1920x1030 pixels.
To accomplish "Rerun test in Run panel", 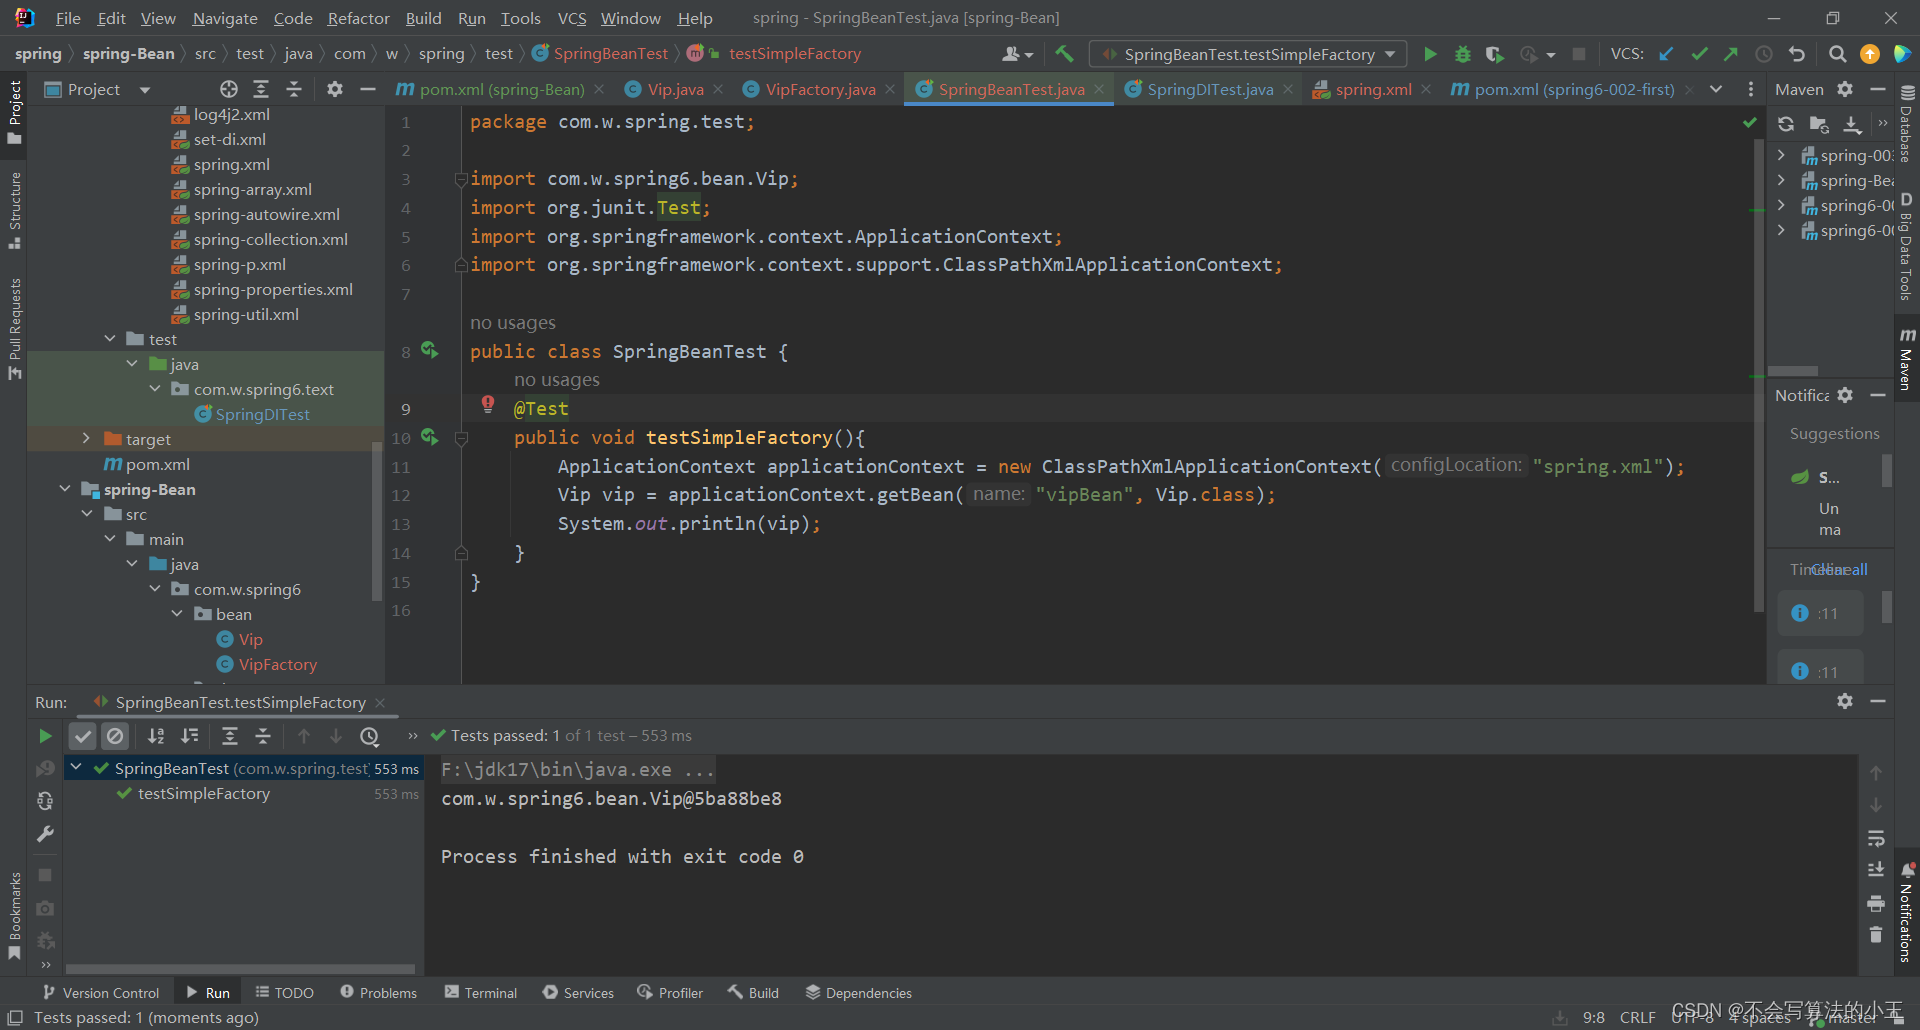I will click(45, 736).
